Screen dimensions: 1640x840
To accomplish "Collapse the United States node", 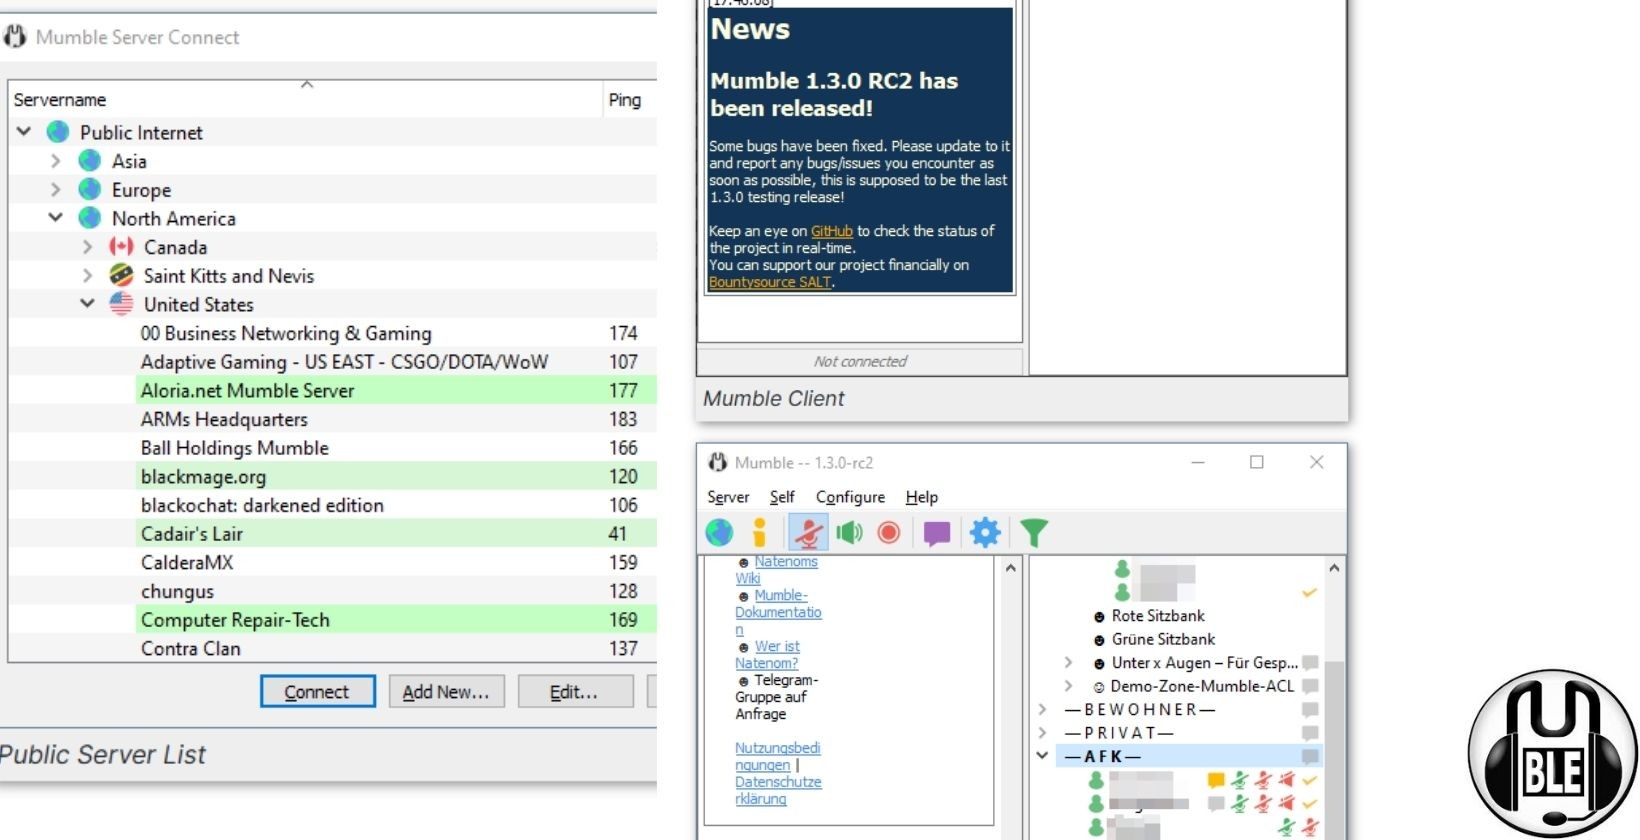I will 88,304.
